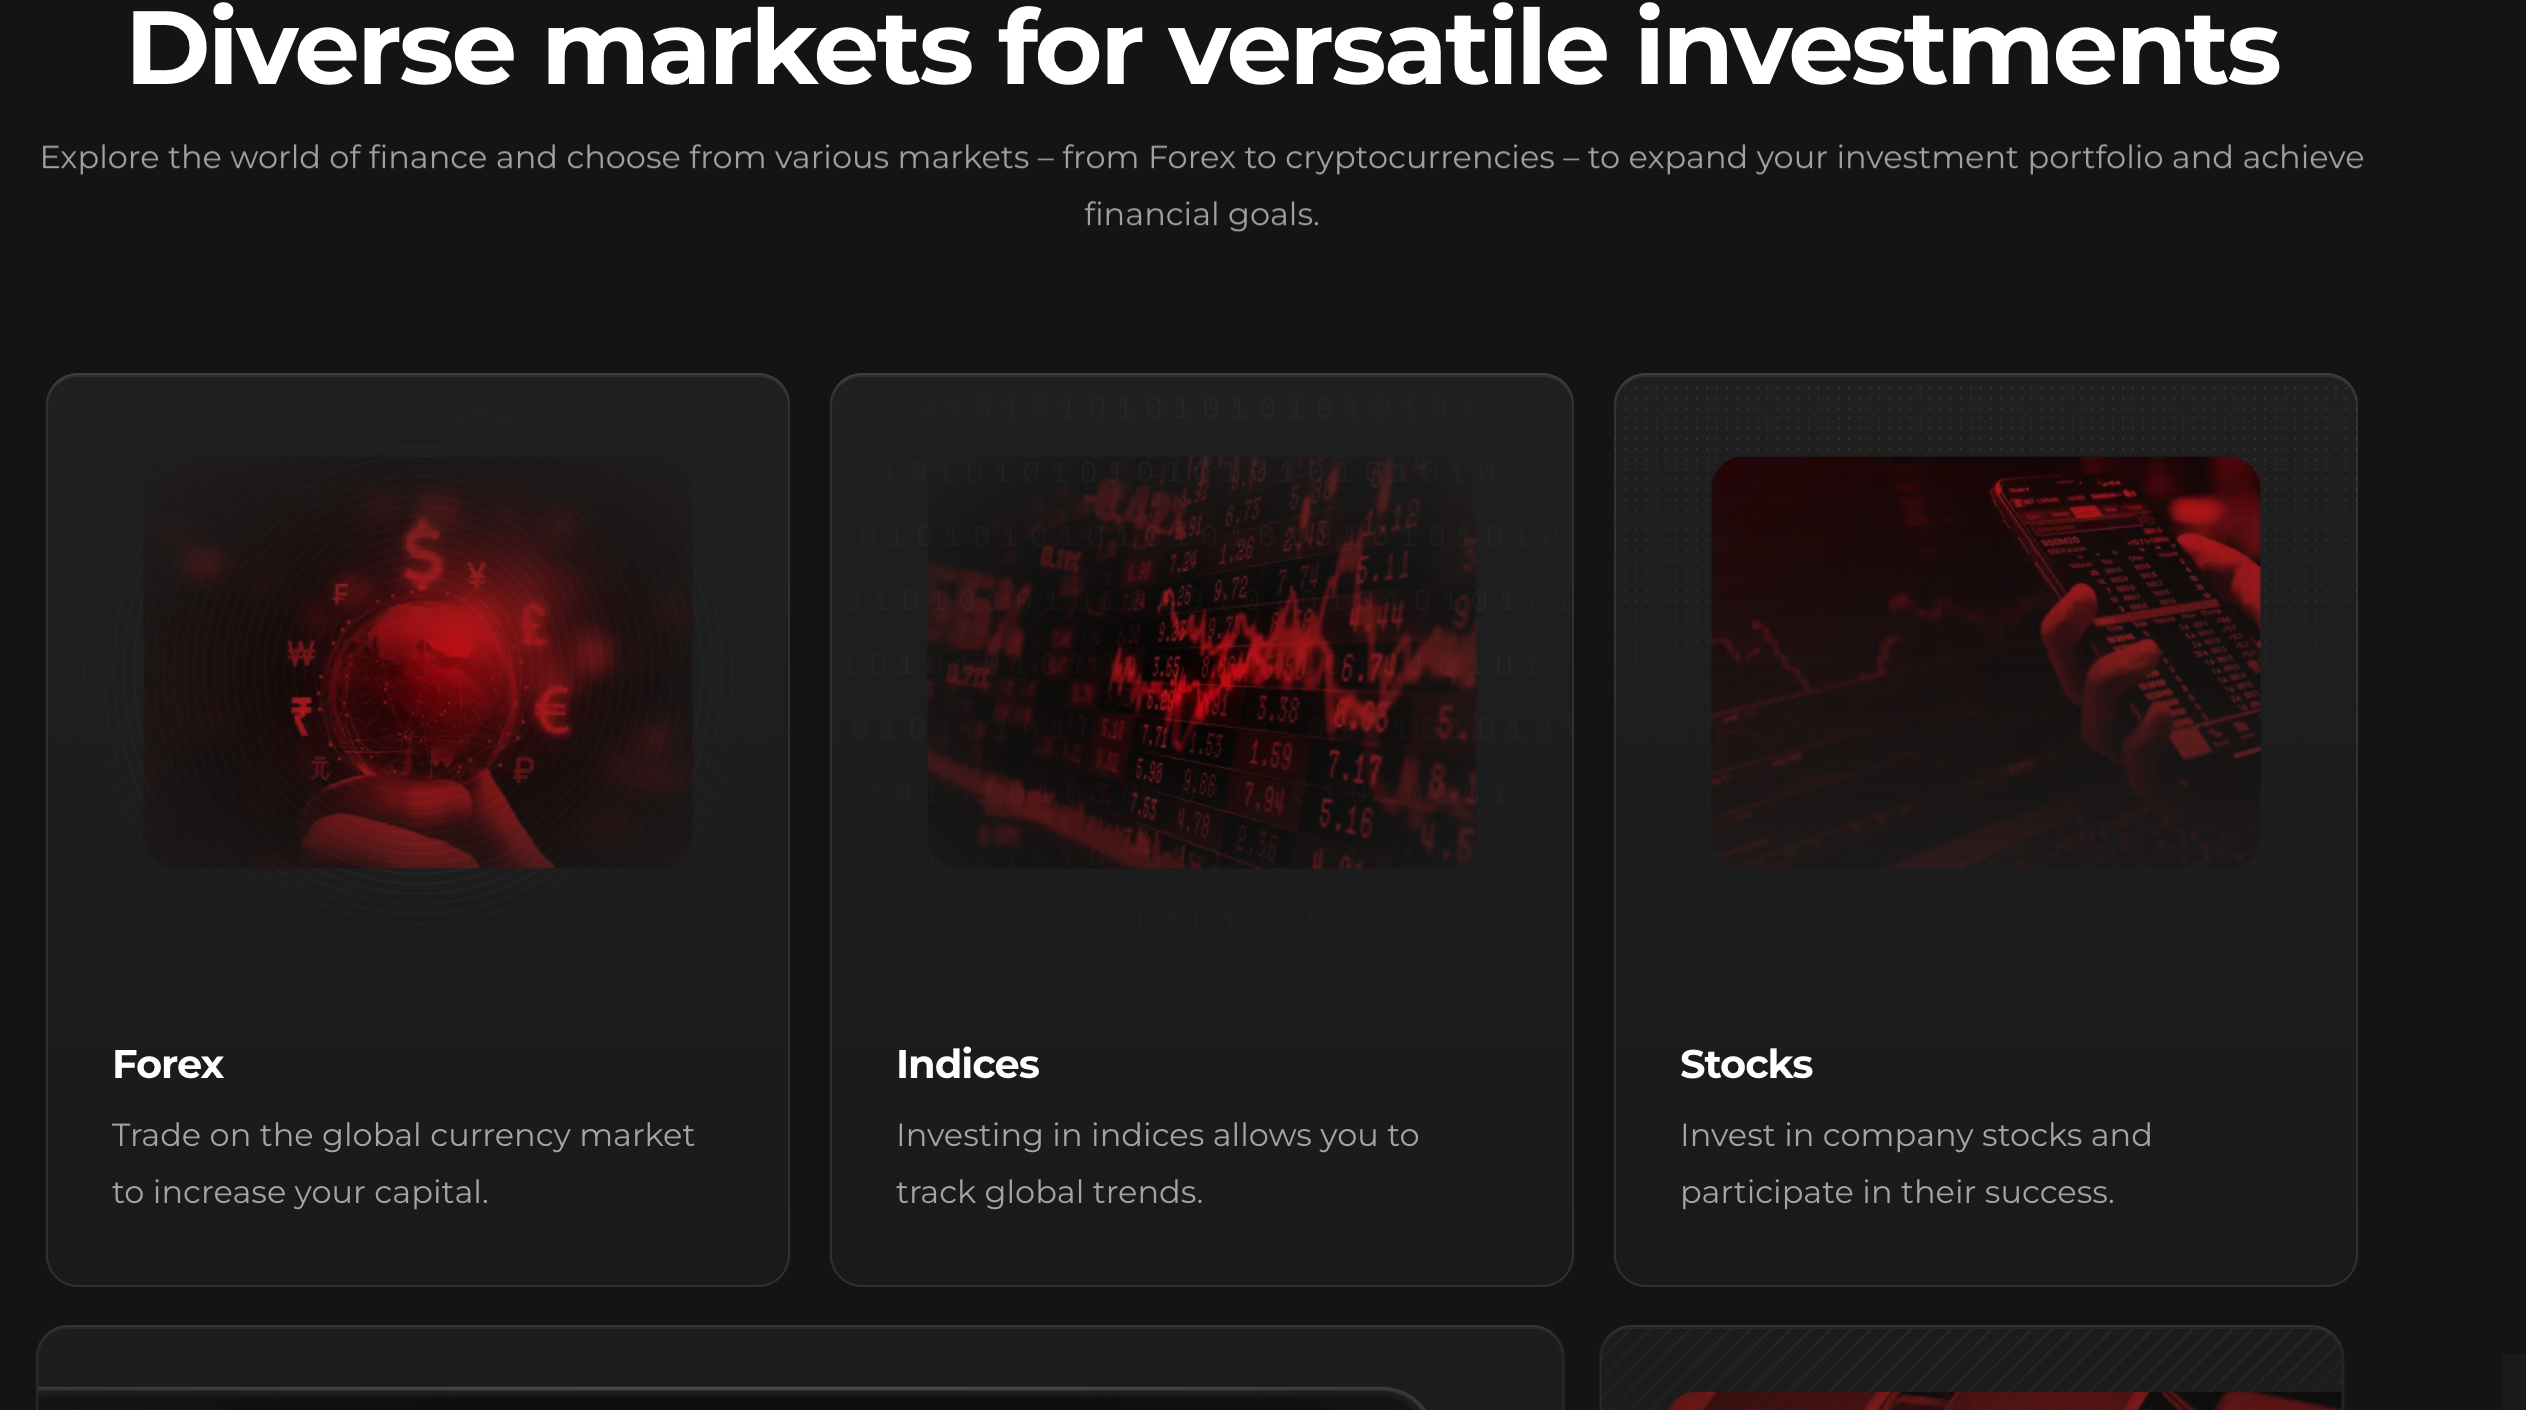Click the Forex globe currency image
This screenshot has width=2526, height=1410.
pos(418,662)
